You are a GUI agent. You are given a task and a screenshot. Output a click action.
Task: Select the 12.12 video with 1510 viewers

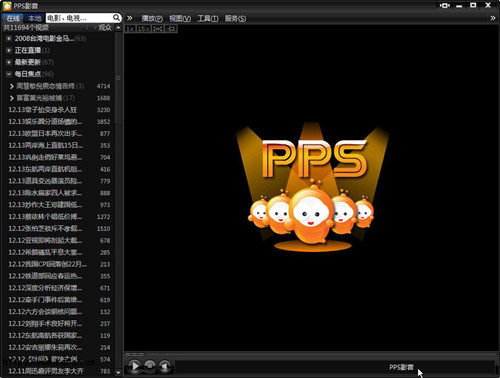pyautogui.click(x=59, y=229)
